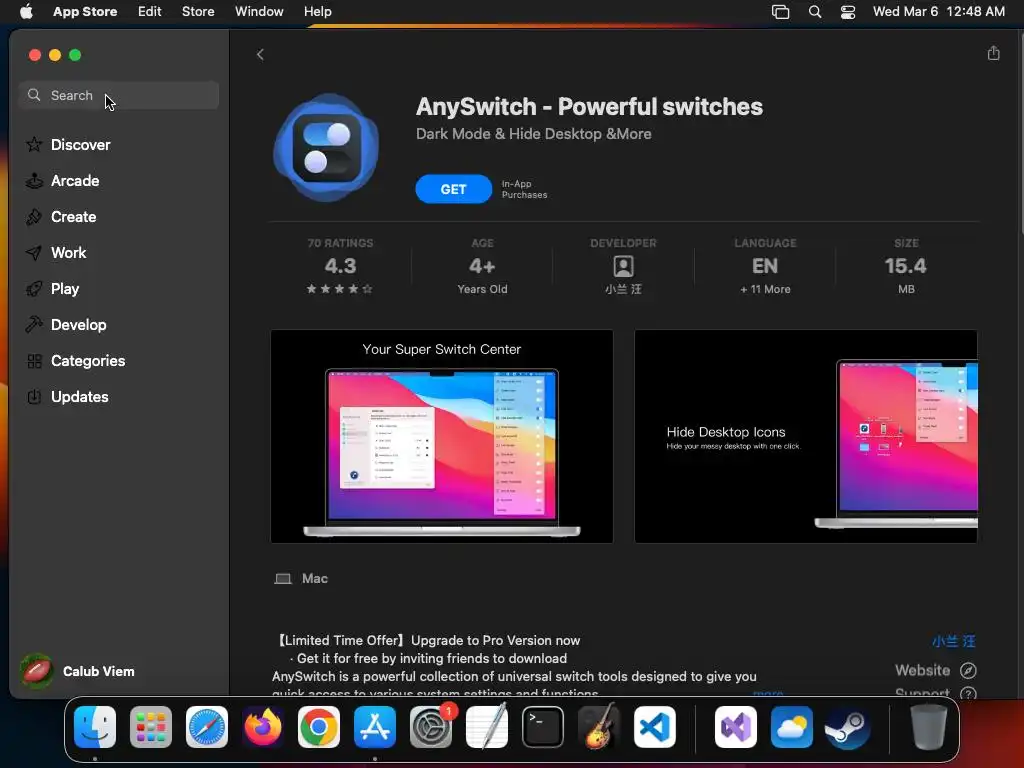This screenshot has width=1024, height=768.
Task: Open 'Hide Desktop Icons' screenshot
Action: [806, 436]
